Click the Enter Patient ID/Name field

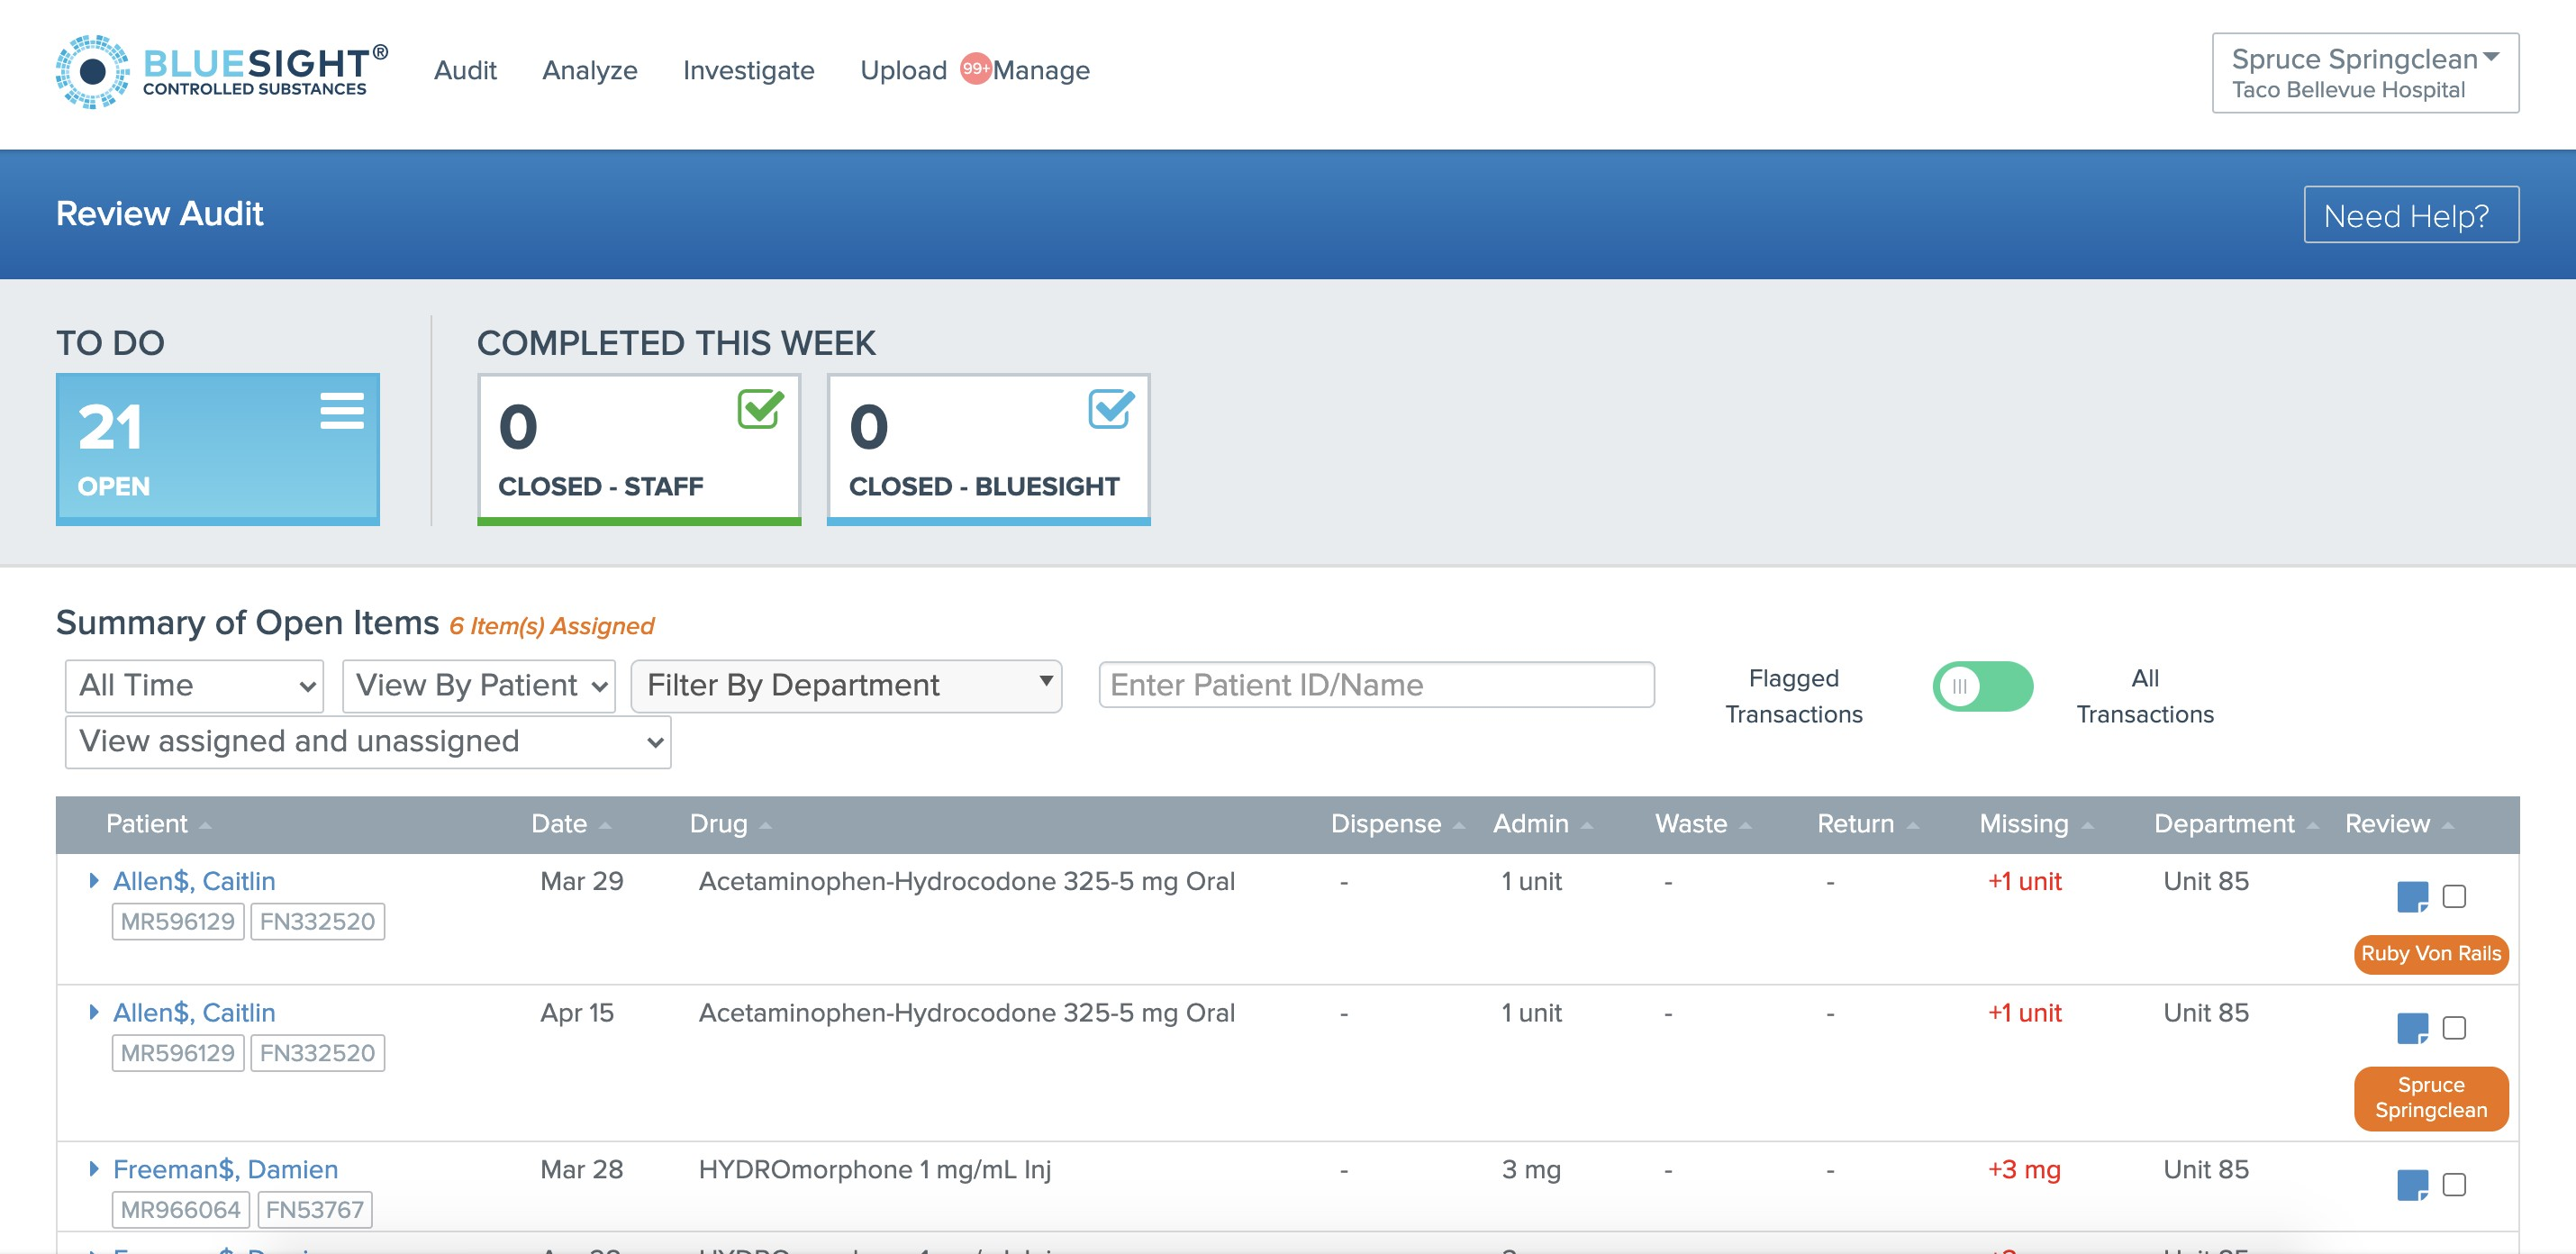tap(1375, 685)
